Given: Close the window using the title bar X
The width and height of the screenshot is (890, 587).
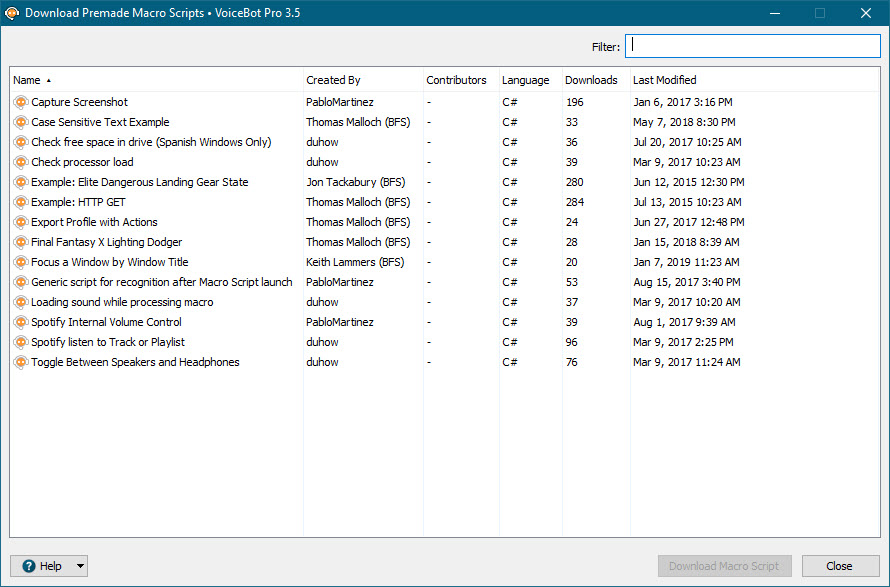Looking at the screenshot, I should pos(866,13).
